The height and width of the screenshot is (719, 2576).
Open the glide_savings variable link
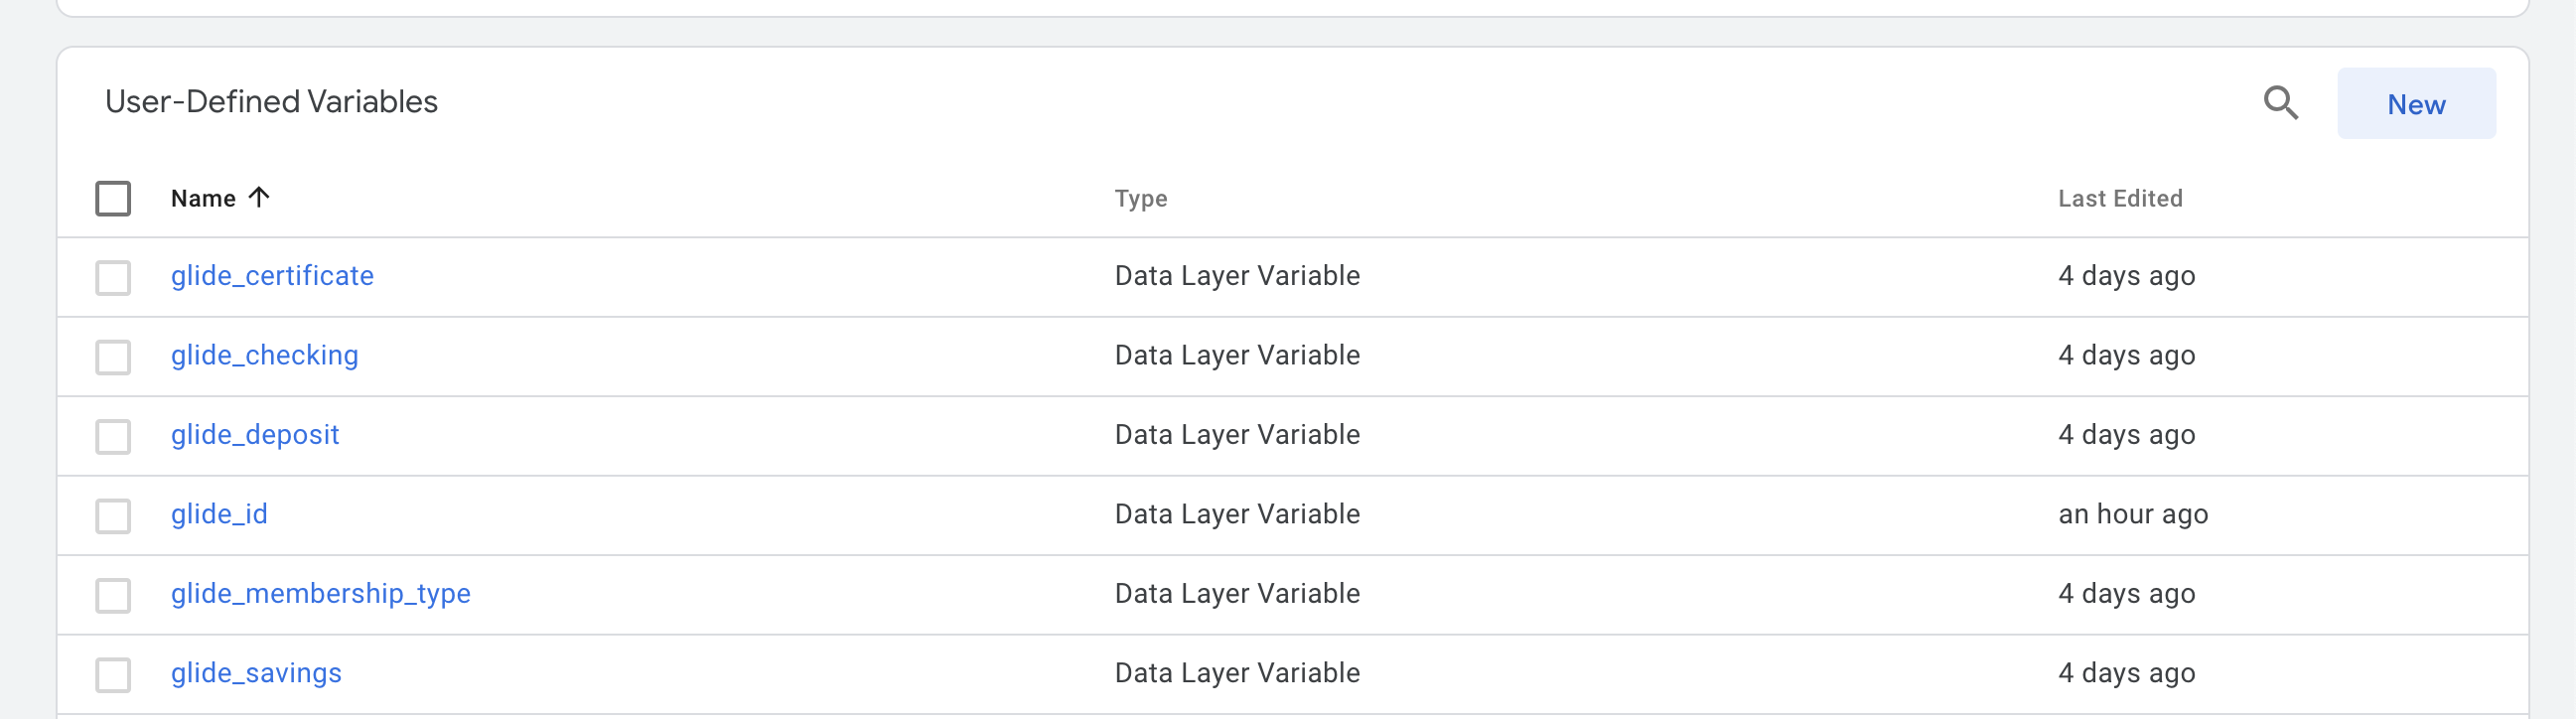[x=256, y=673]
